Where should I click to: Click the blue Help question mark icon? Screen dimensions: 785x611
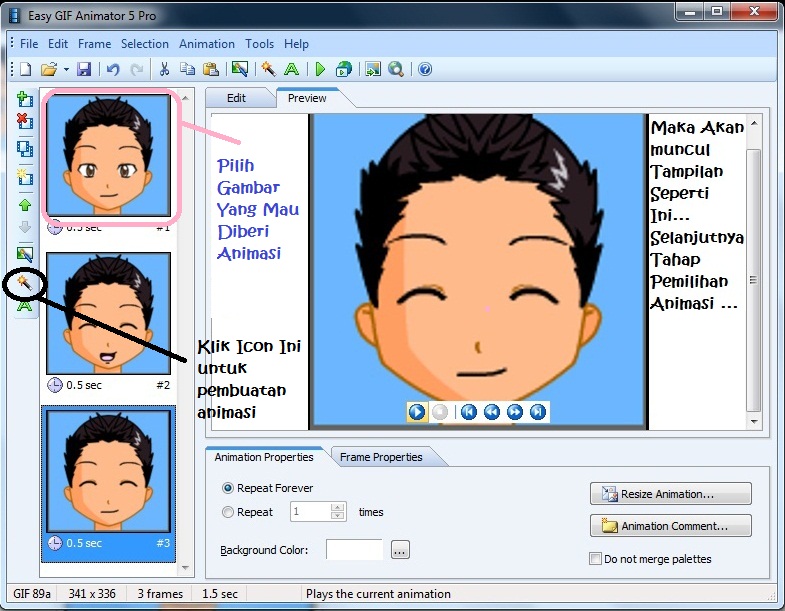click(425, 69)
